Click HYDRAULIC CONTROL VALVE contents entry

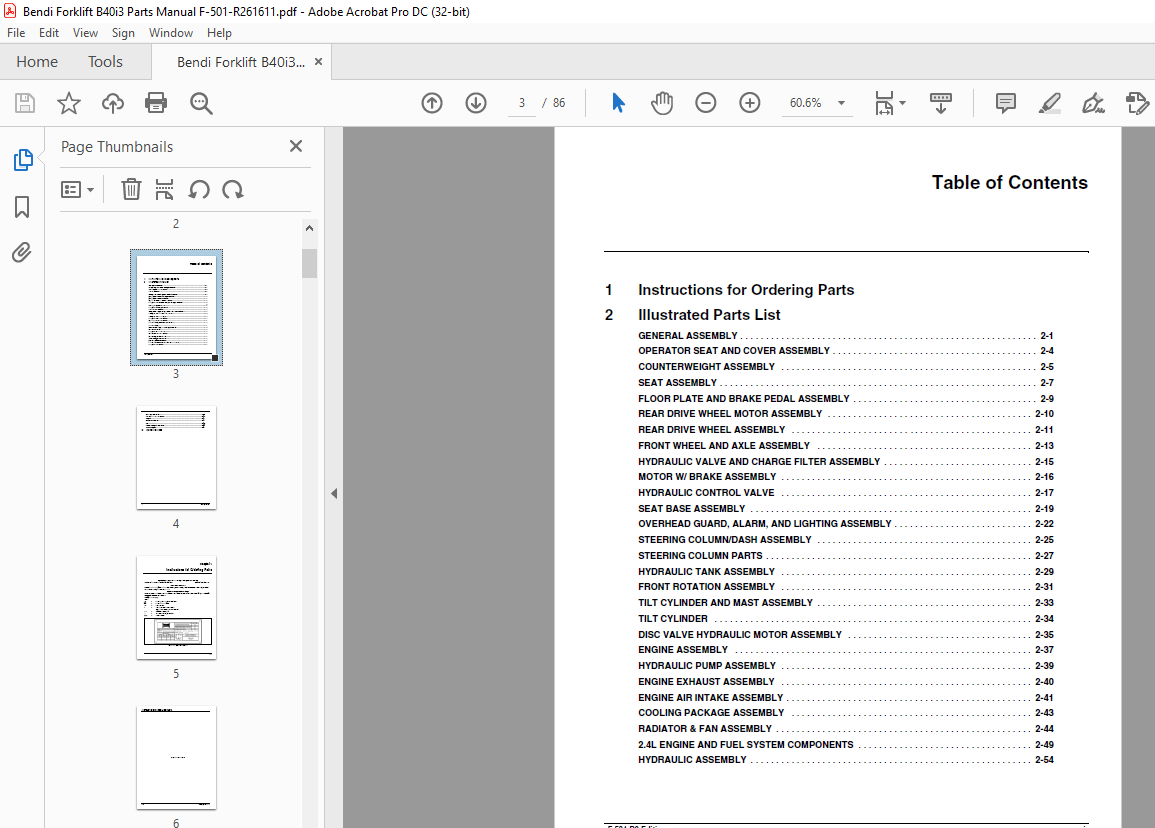(846, 492)
